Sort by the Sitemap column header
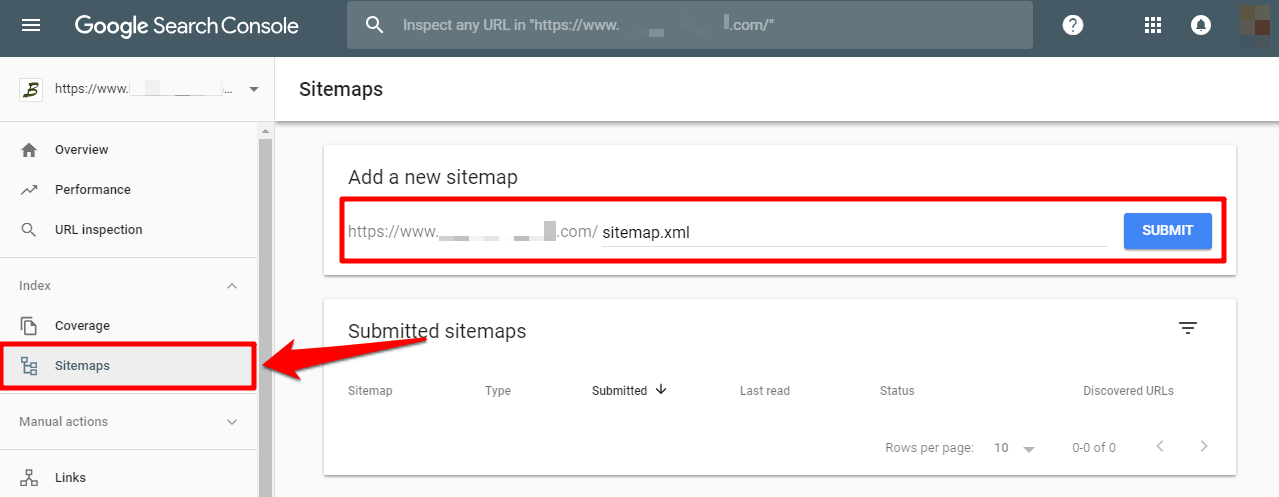This screenshot has height=497, width=1279. point(370,391)
